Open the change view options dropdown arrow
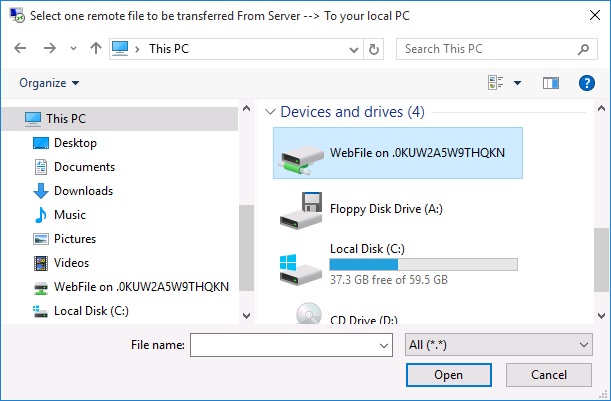This screenshot has width=611, height=401. tap(517, 83)
